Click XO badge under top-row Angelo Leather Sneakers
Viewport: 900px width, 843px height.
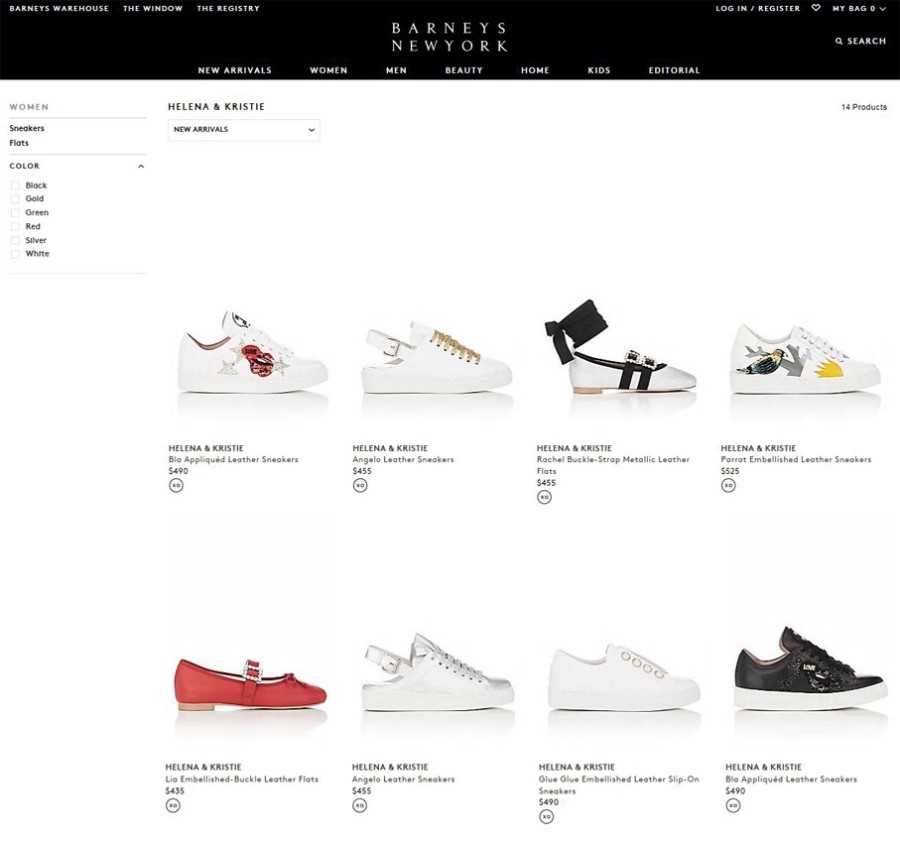pos(360,485)
